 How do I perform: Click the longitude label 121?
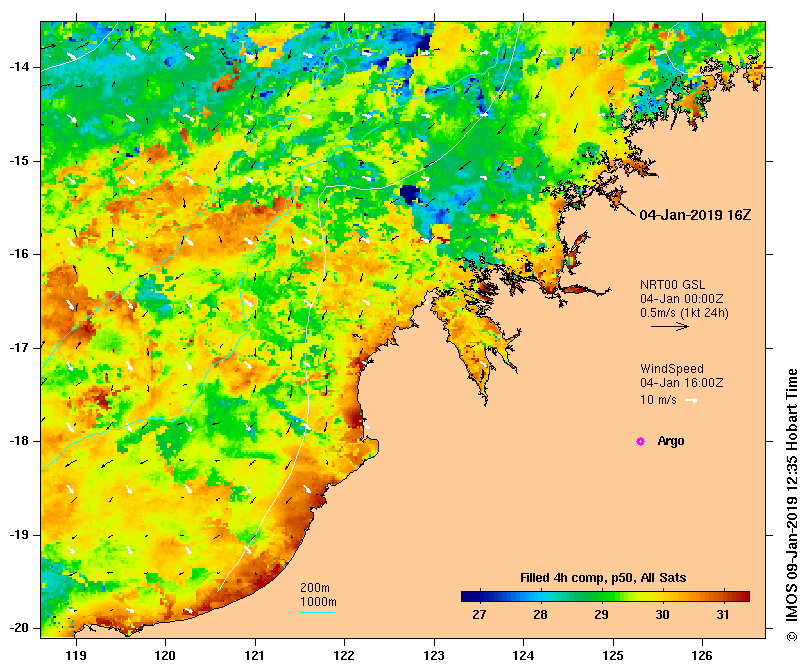point(255,656)
